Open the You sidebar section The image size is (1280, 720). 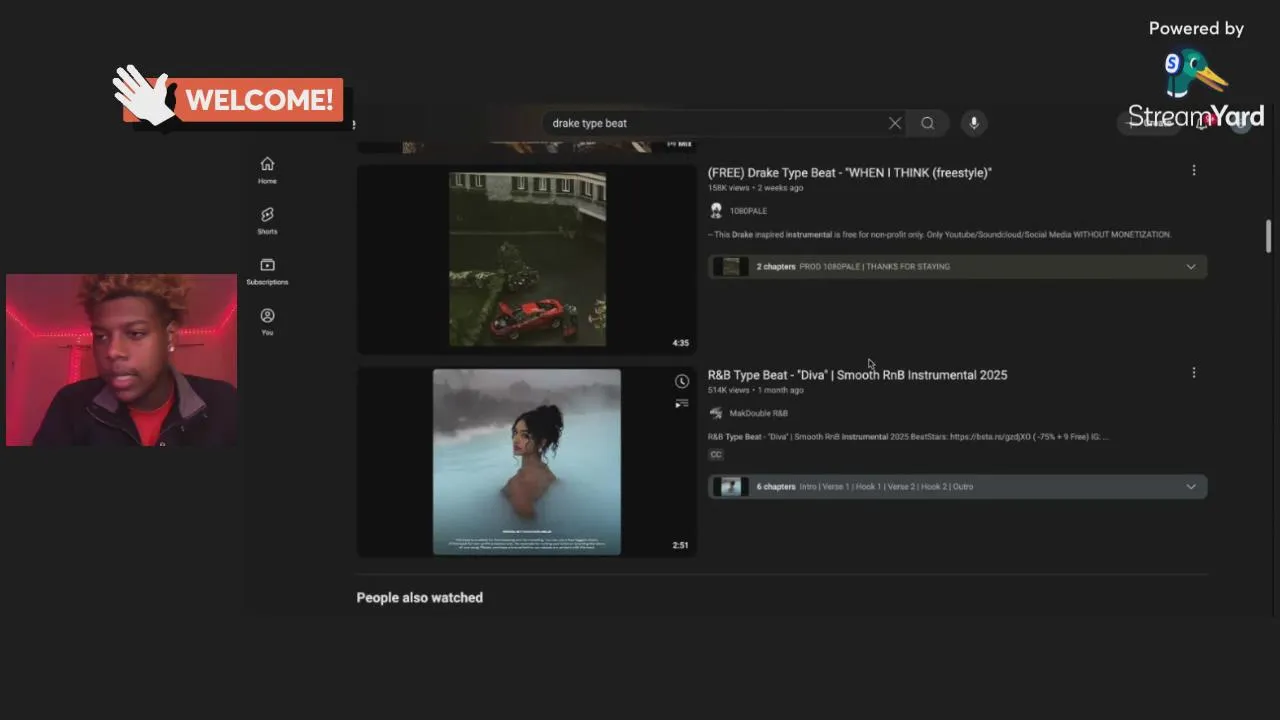267,321
